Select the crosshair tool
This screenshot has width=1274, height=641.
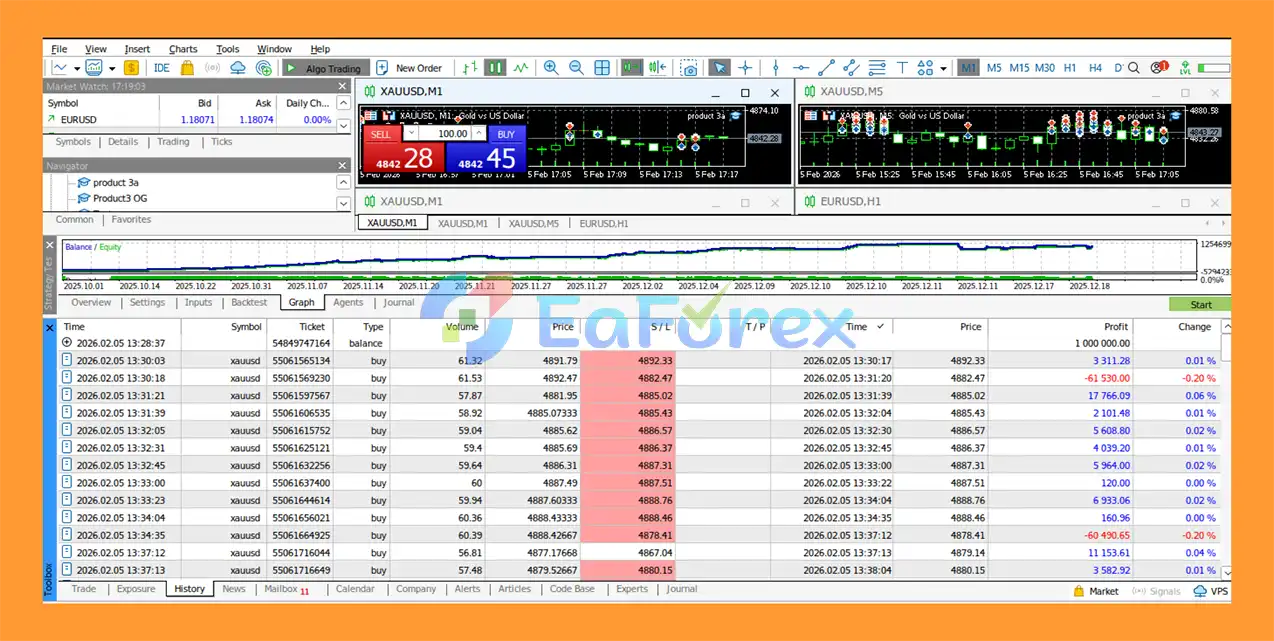tap(745, 68)
